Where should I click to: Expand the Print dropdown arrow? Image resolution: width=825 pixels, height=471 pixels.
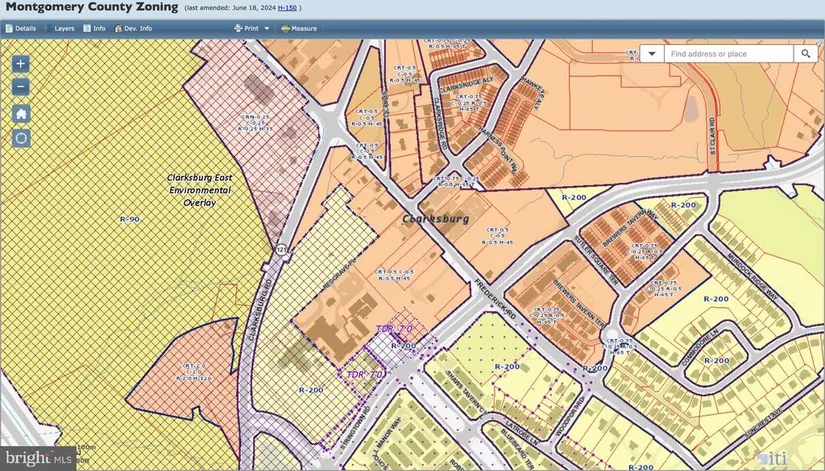tap(267, 29)
